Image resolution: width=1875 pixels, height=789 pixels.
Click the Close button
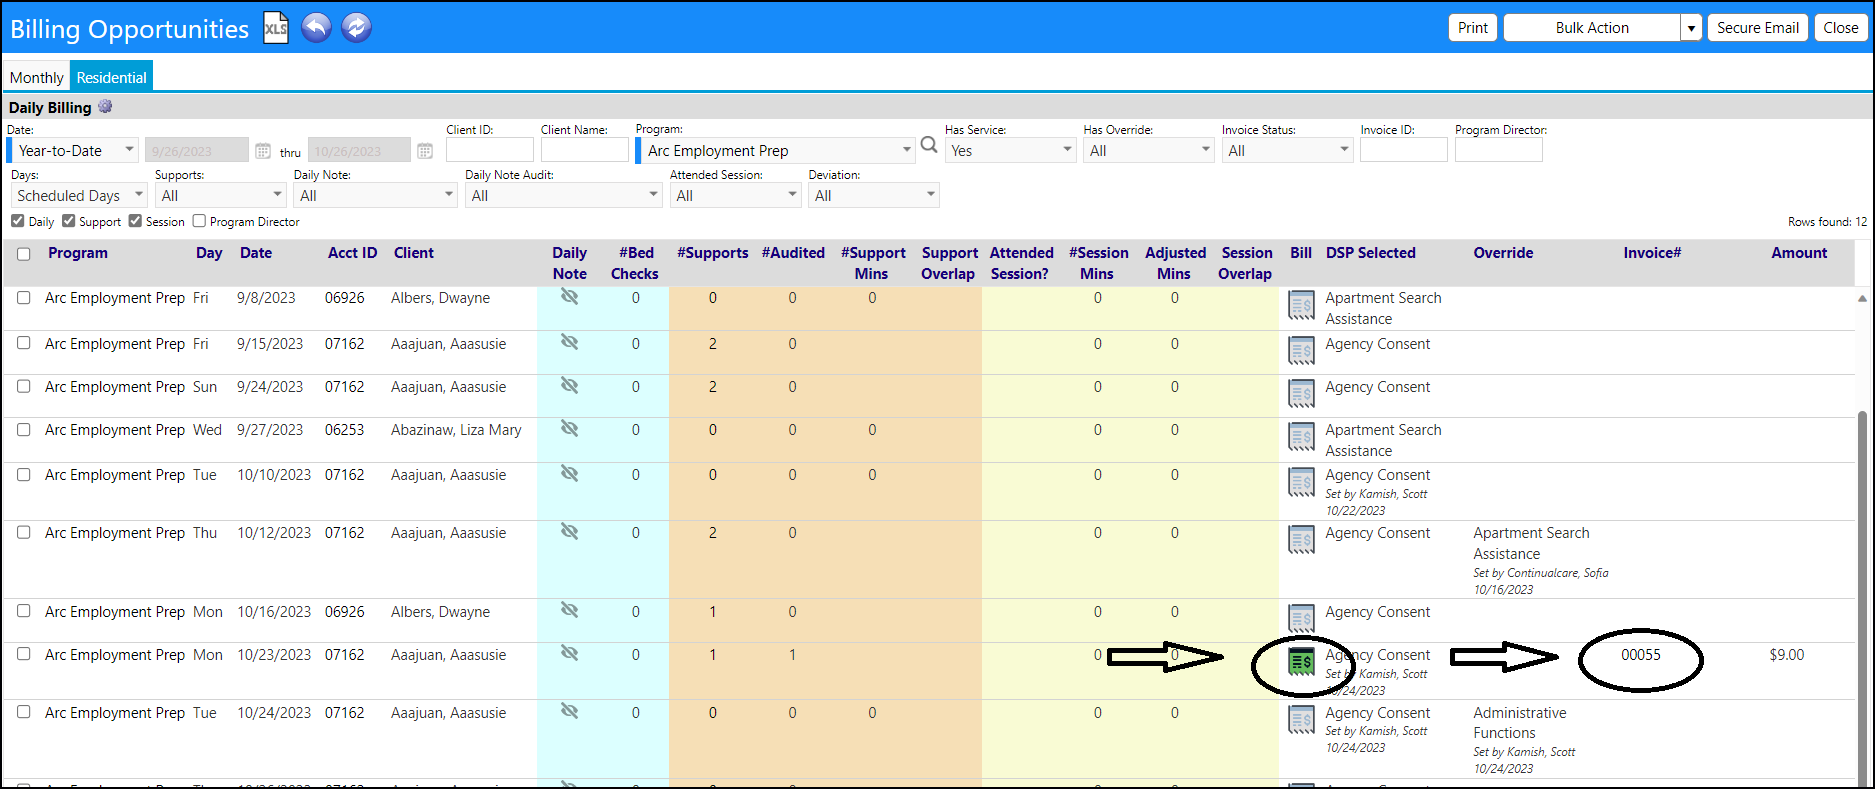[x=1840, y=28]
